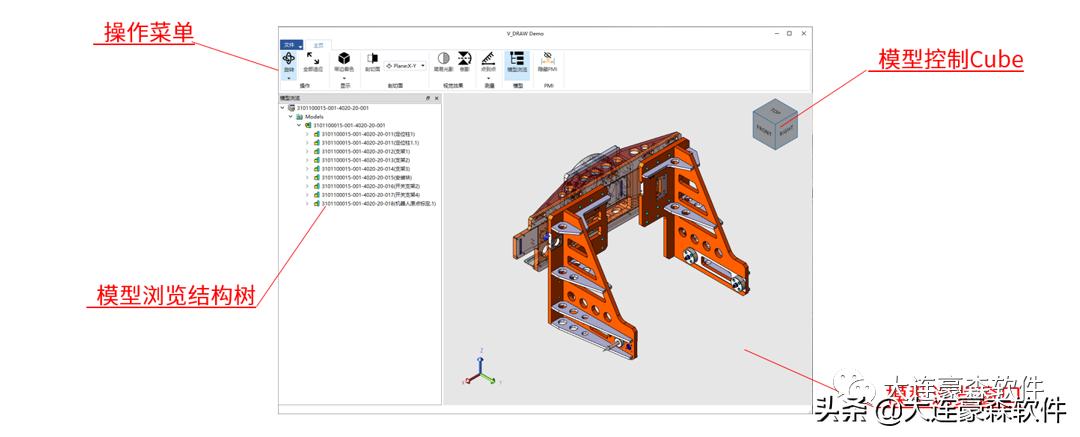Toggle the Model Browser (模型浏览) panel button
This screenshot has width=1080, height=437.
click(x=517, y=59)
